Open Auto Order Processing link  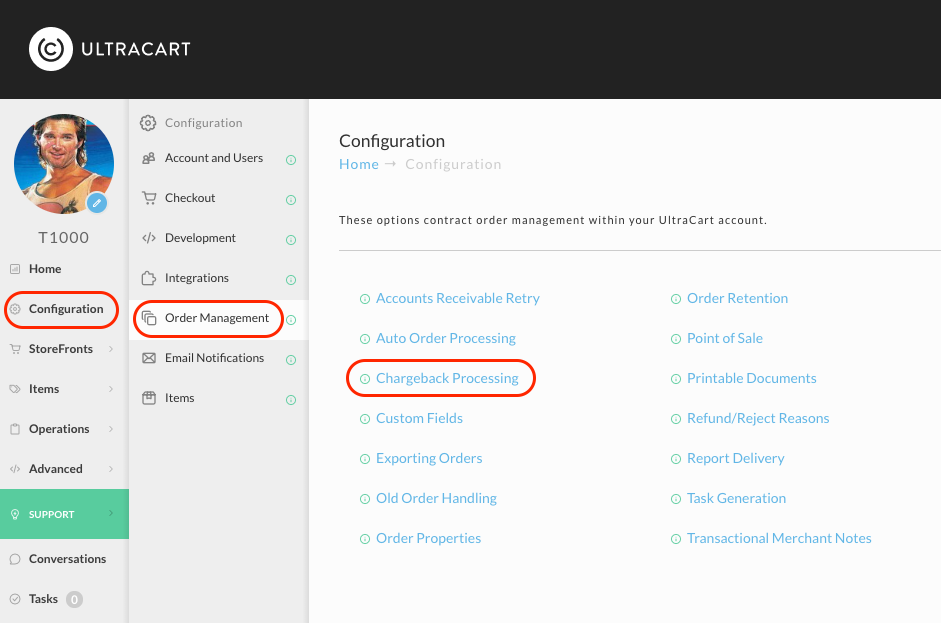tap(446, 339)
